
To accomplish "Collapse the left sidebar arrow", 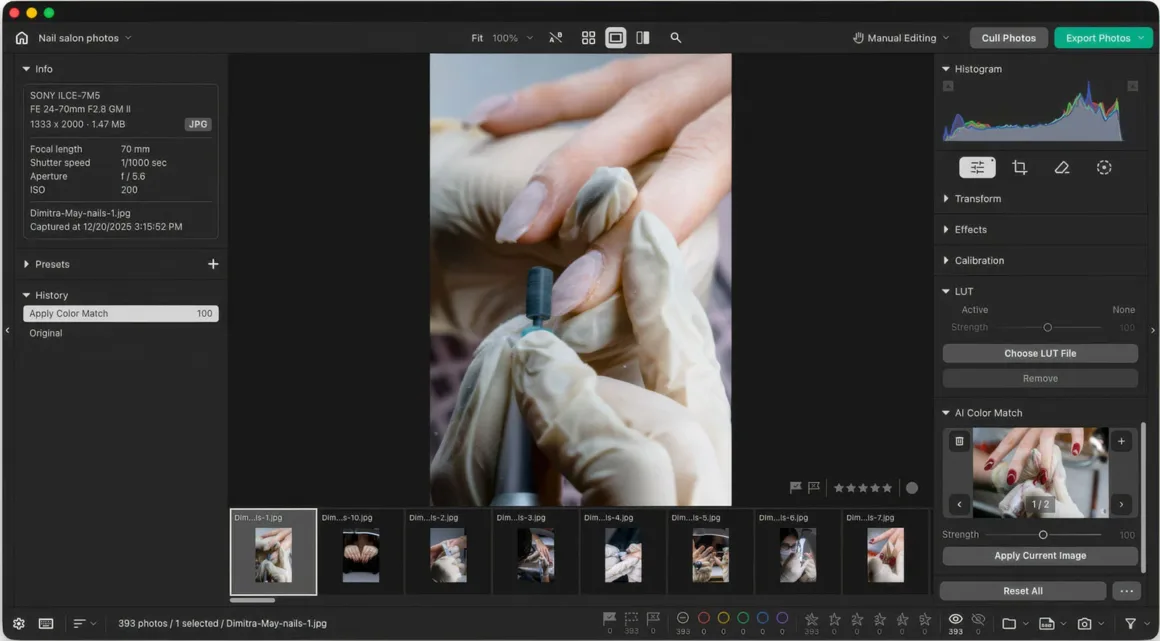I will click(7, 330).
